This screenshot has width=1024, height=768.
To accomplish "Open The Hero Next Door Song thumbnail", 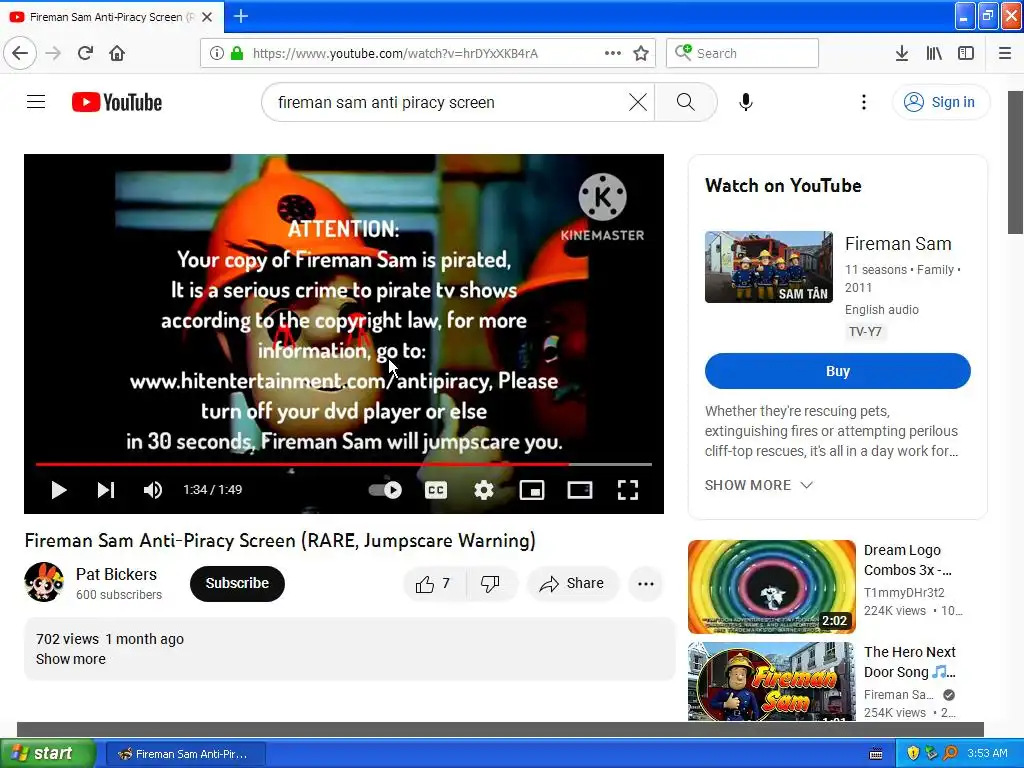I will pyautogui.click(x=772, y=682).
